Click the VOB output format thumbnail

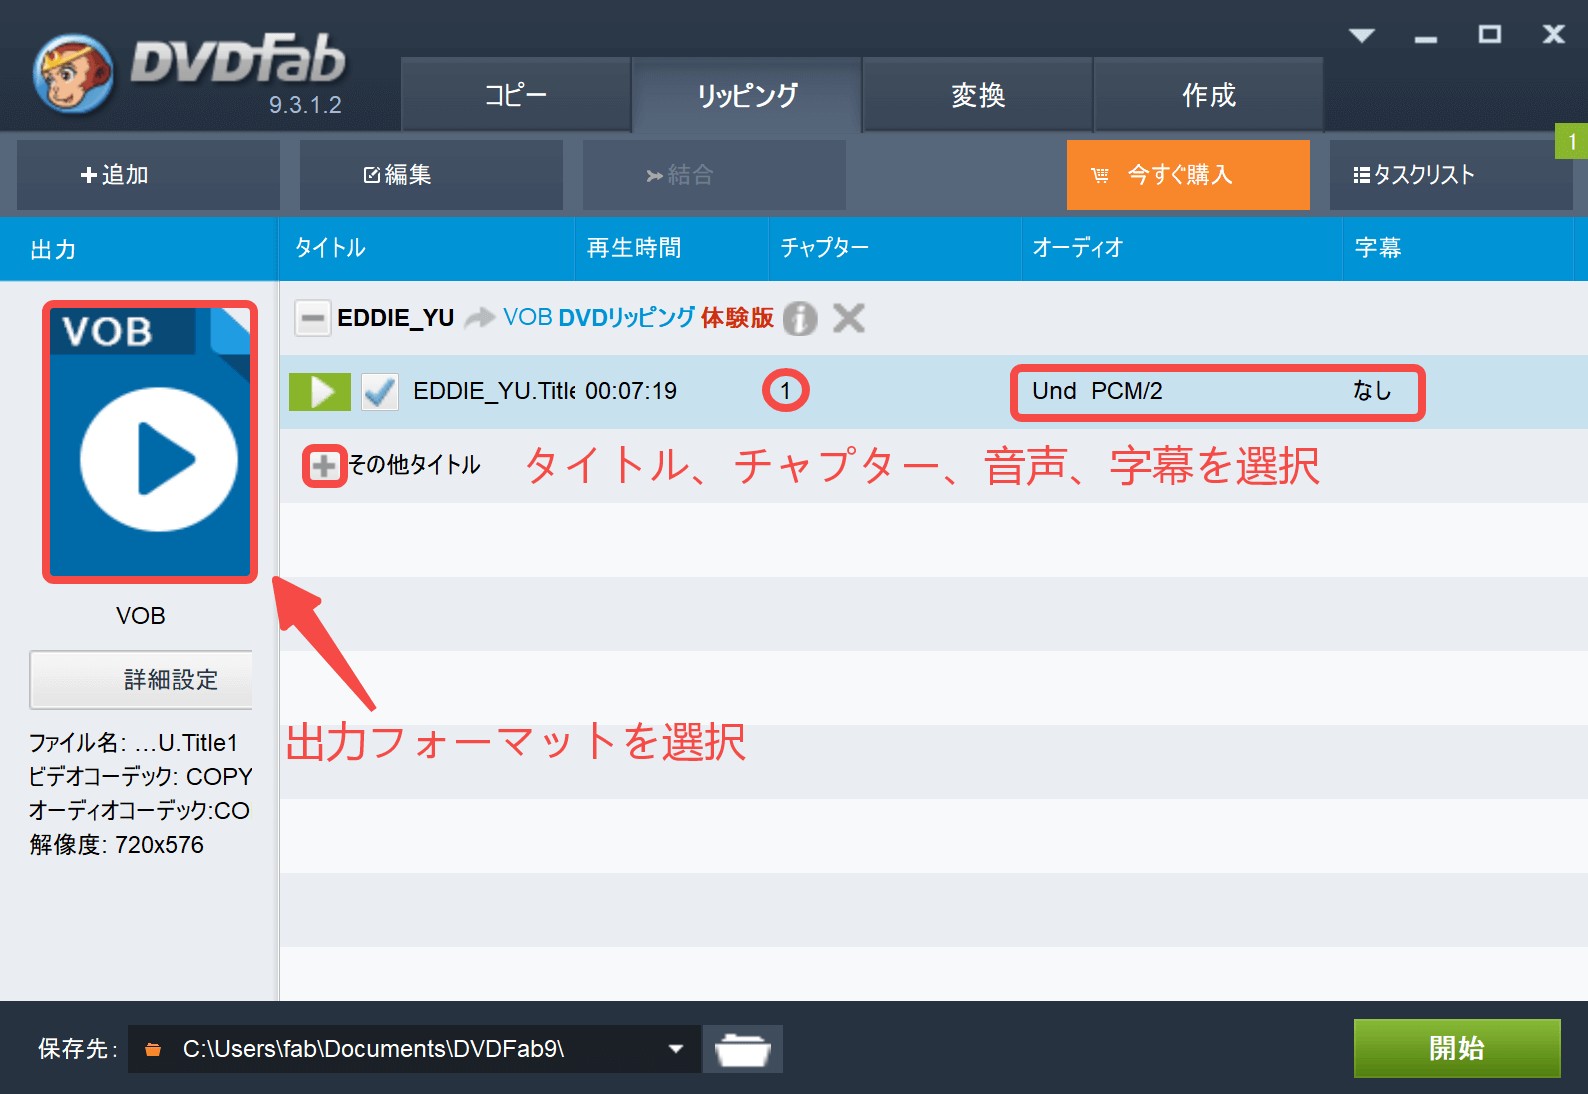150,442
